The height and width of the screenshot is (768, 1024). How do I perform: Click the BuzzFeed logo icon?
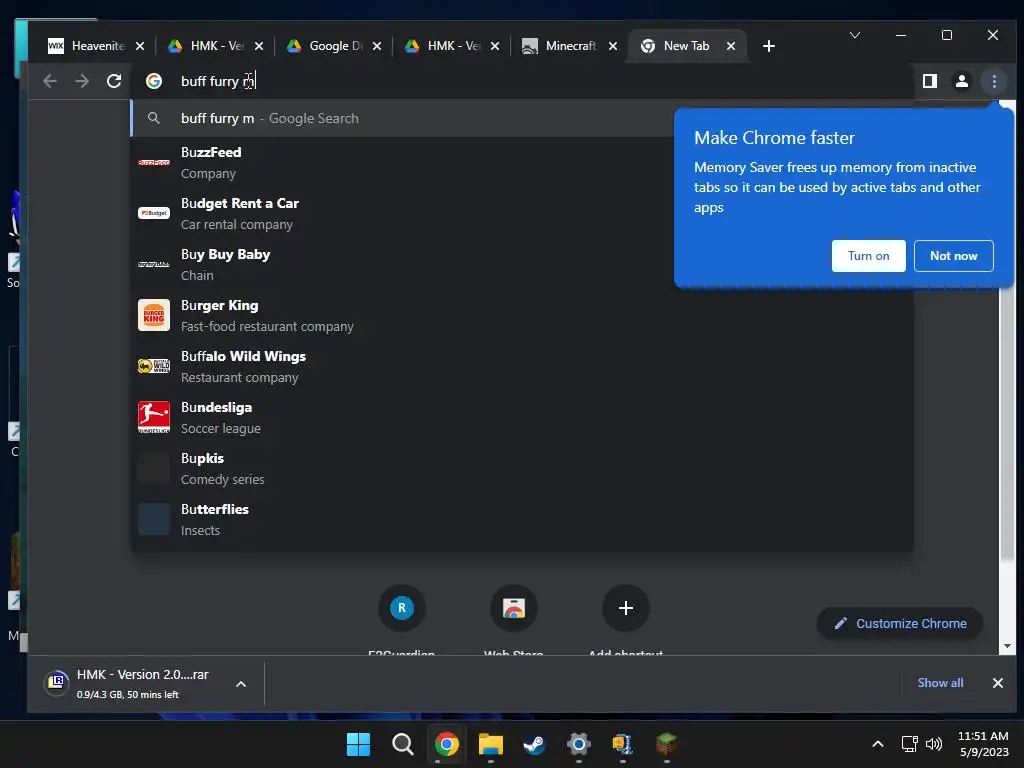tap(154, 162)
